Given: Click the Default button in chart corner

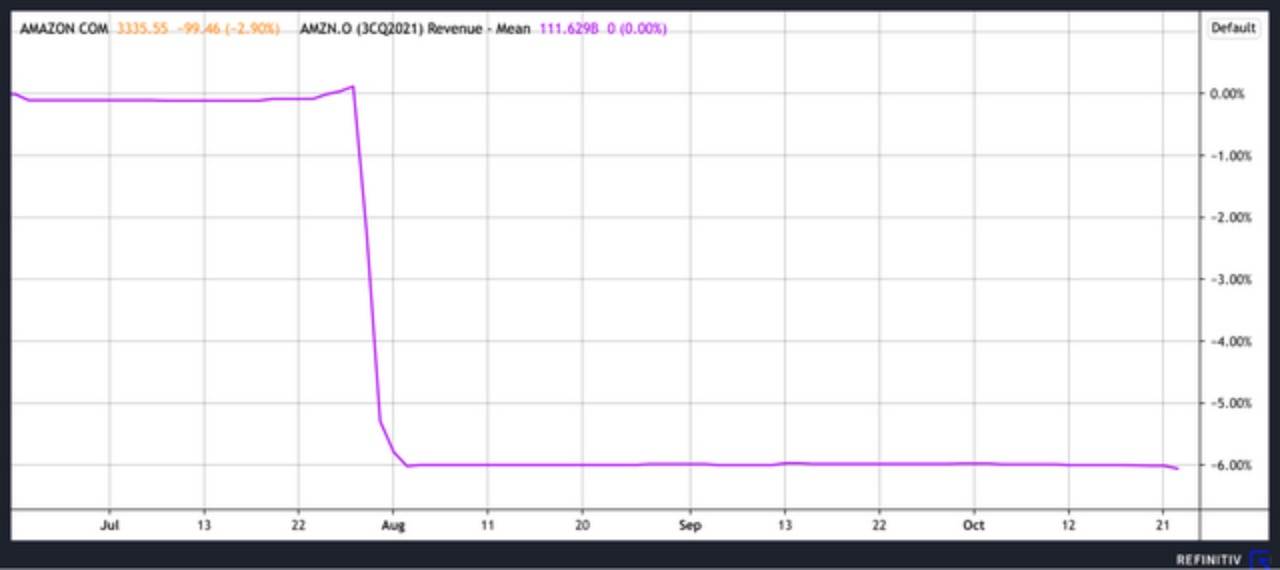Looking at the screenshot, I should pyautogui.click(x=1233, y=28).
